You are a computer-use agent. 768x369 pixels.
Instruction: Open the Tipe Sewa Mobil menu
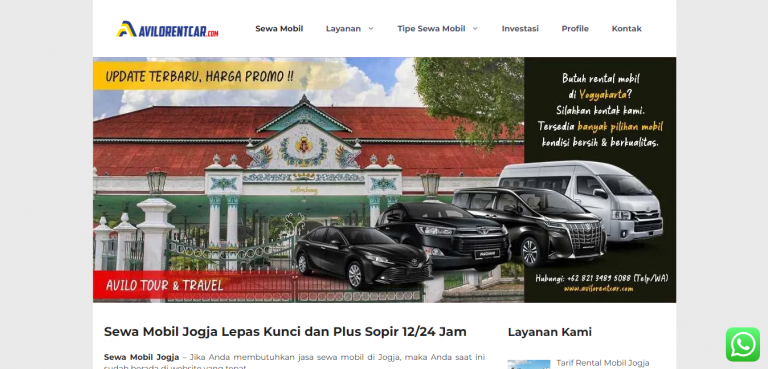[431, 28]
